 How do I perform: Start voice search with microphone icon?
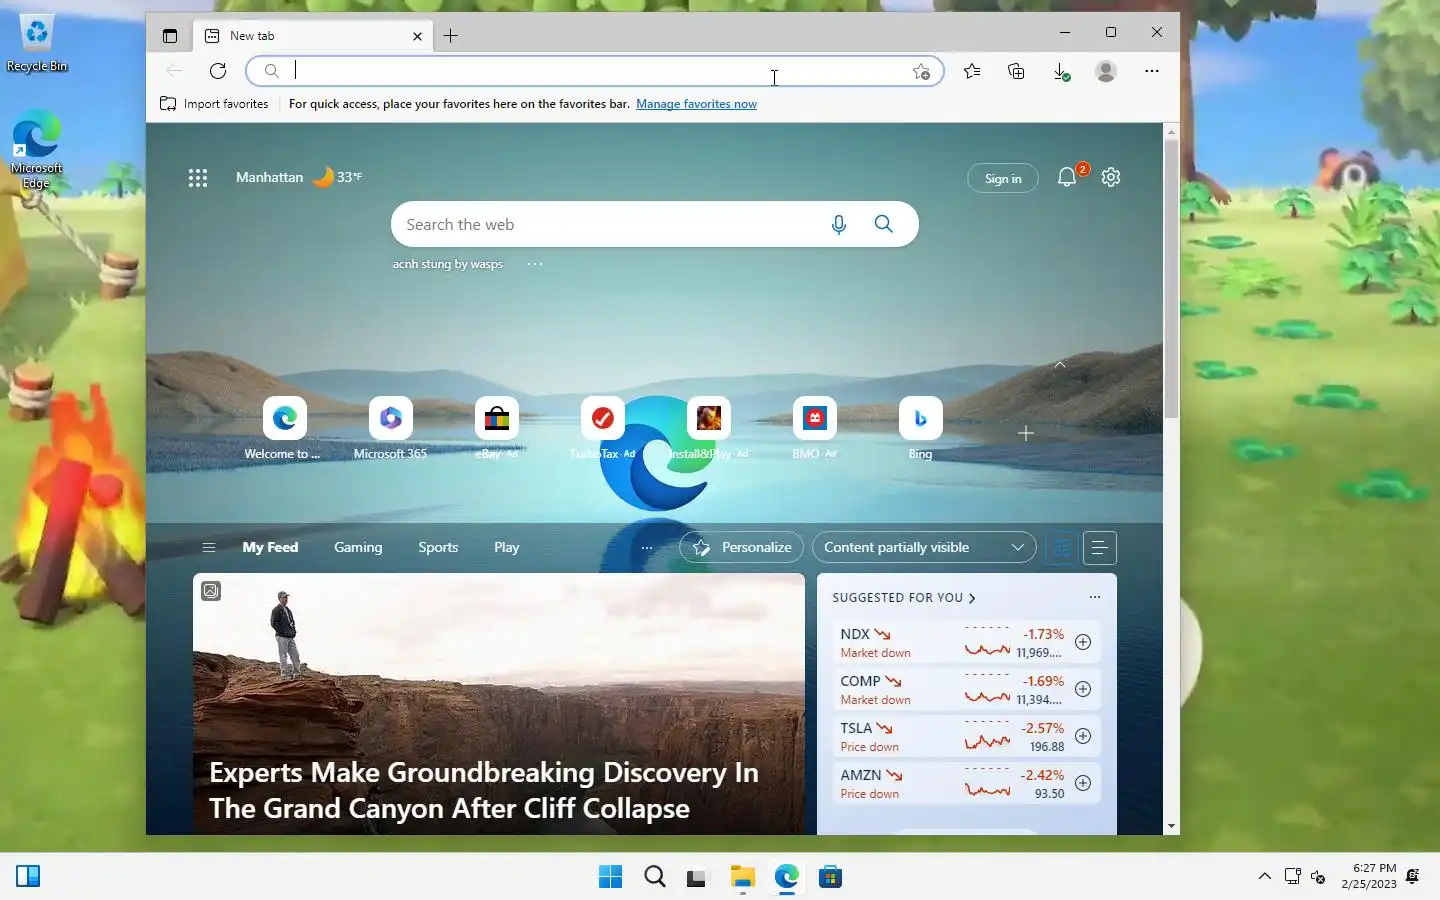pos(839,225)
